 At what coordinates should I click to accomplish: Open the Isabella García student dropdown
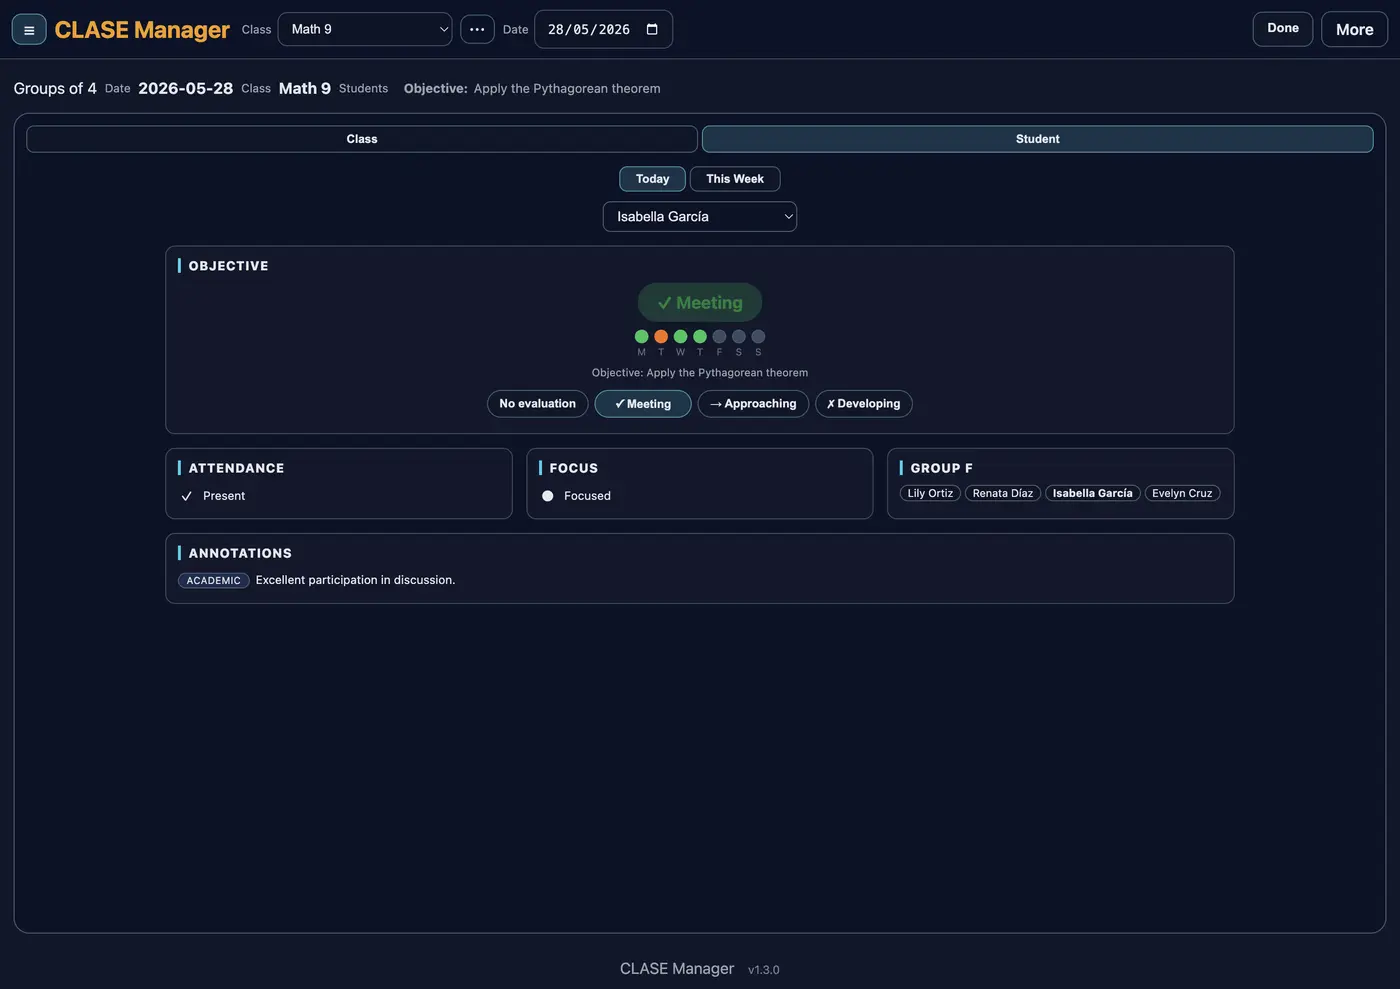[x=700, y=217]
